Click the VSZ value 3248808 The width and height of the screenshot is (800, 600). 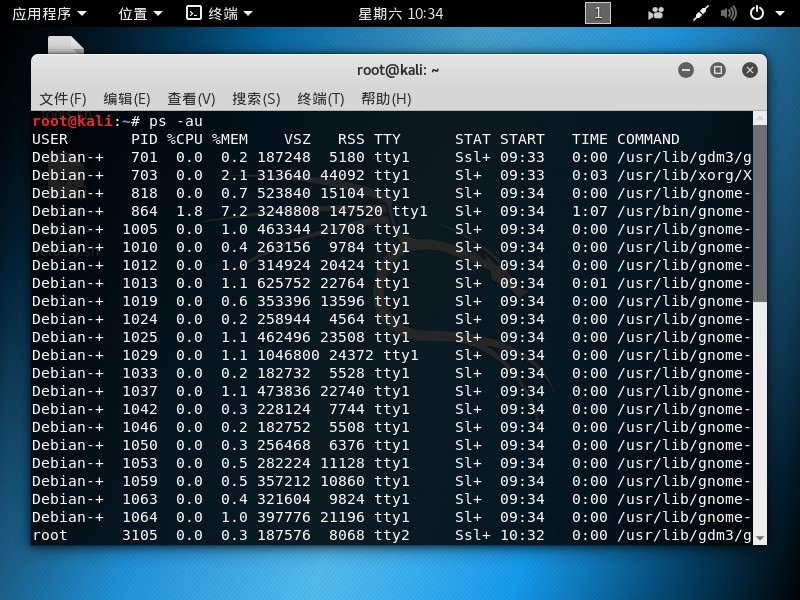(288, 211)
